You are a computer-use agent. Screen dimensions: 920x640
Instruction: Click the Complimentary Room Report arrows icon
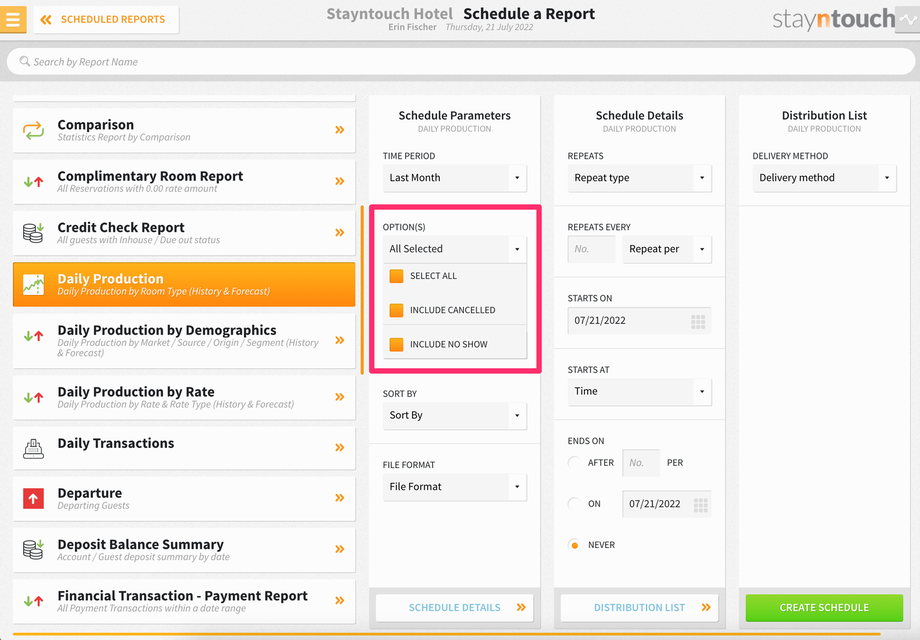click(33, 182)
